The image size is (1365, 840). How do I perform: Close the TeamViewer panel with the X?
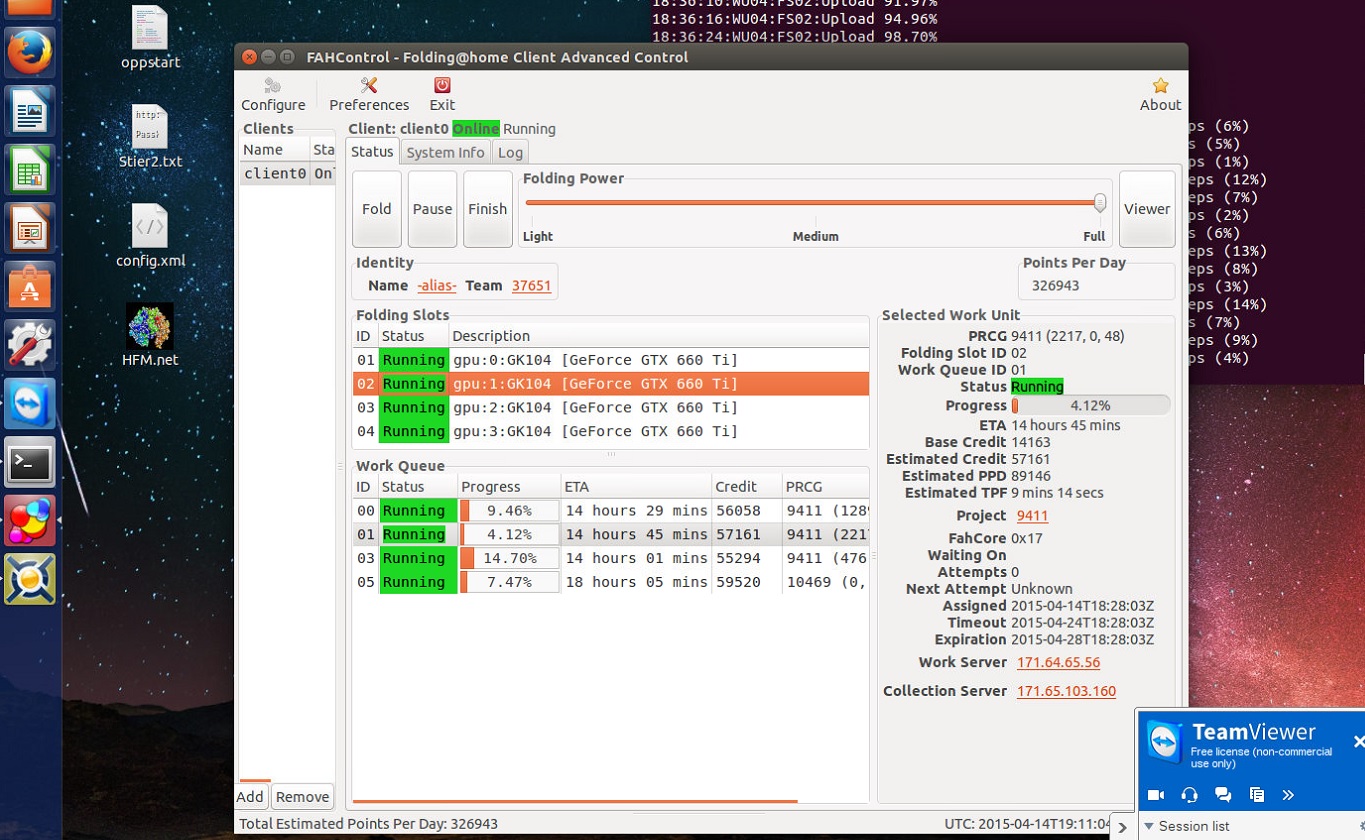tap(1358, 741)
